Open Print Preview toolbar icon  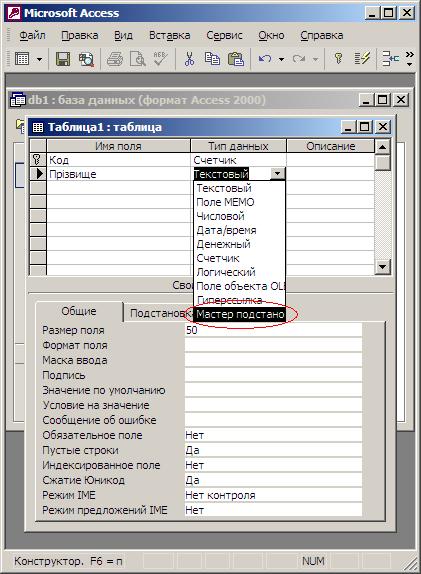click(x=138, y=59)
